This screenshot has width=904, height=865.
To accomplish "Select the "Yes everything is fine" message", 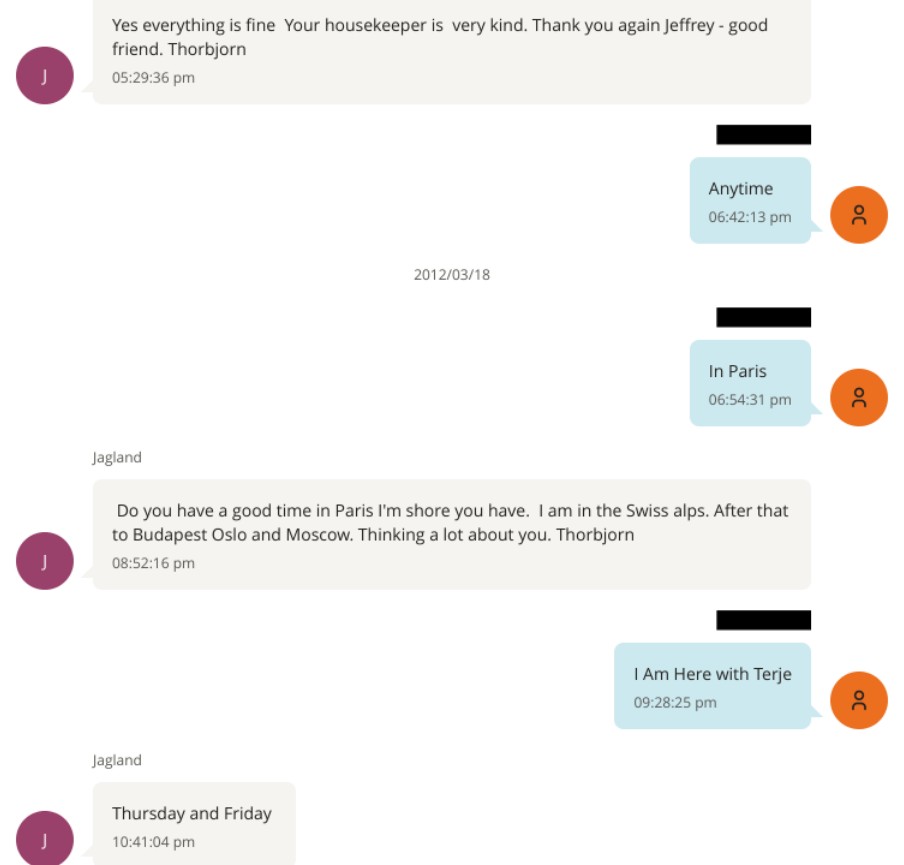I will click(x=440, y=37).
